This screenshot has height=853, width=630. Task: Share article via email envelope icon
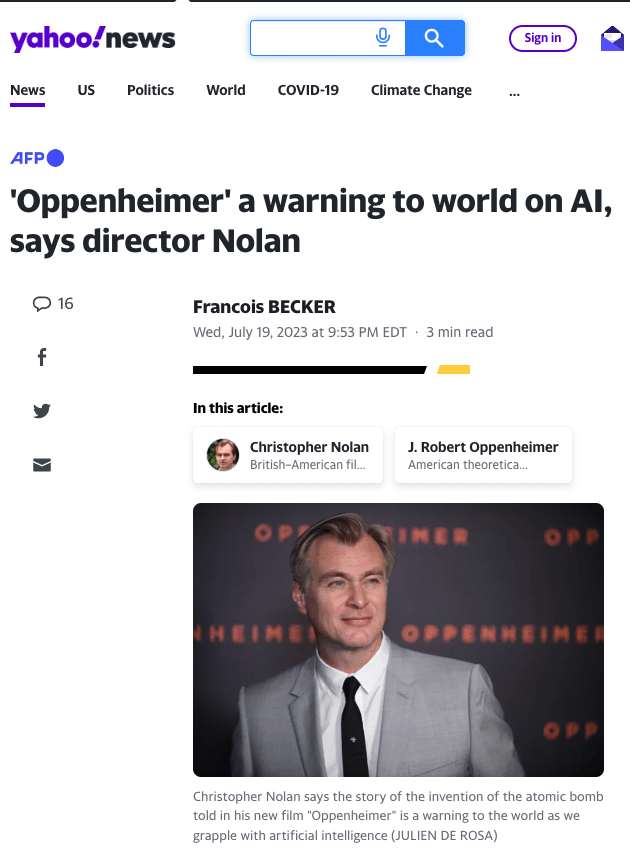(42, 465)
